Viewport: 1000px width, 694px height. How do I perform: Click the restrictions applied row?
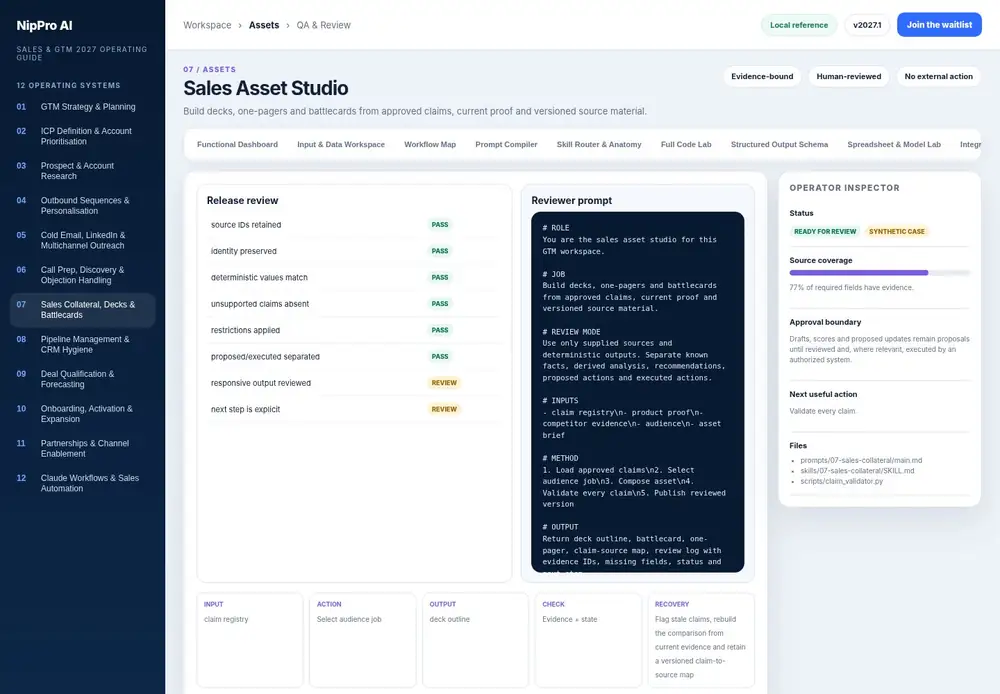(x=354, y=330)
